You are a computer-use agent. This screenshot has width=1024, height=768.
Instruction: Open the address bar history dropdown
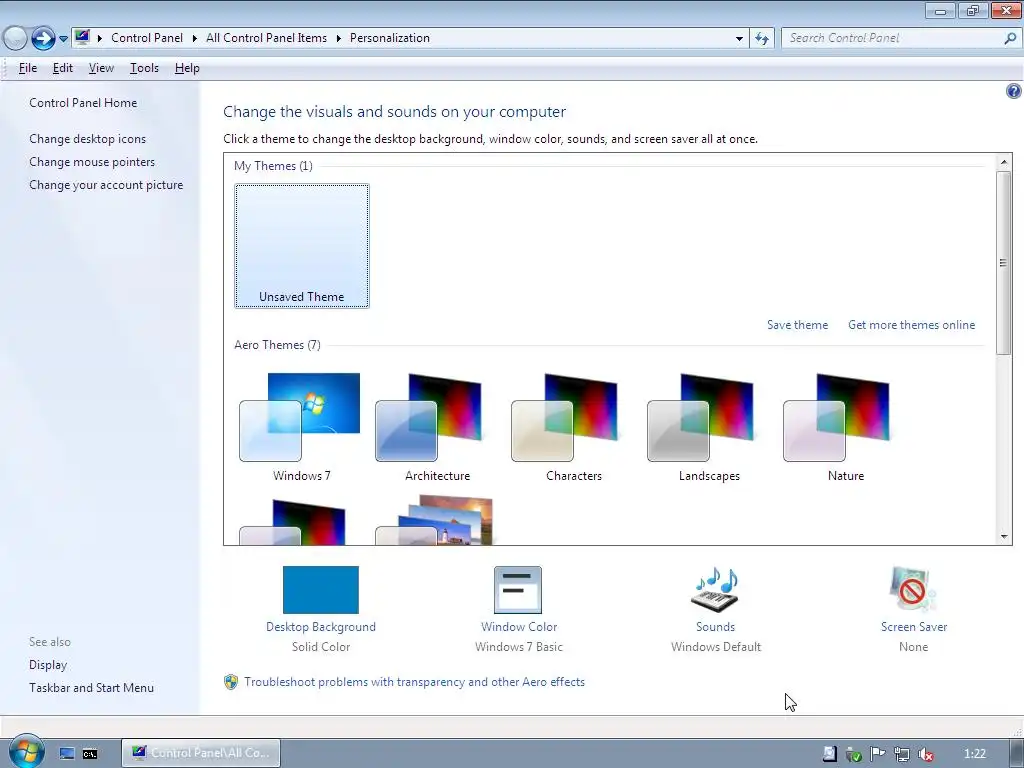(x=739, y=39)
